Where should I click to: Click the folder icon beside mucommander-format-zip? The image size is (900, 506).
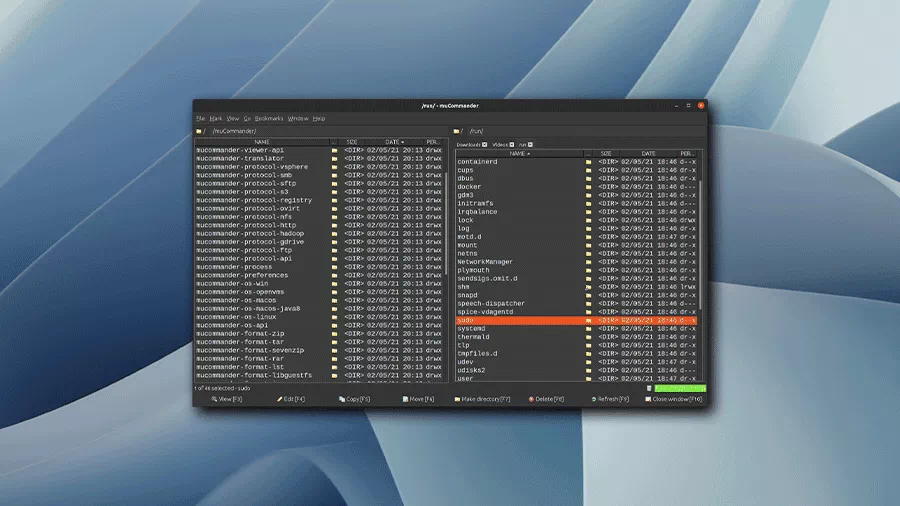pos(334,334)
